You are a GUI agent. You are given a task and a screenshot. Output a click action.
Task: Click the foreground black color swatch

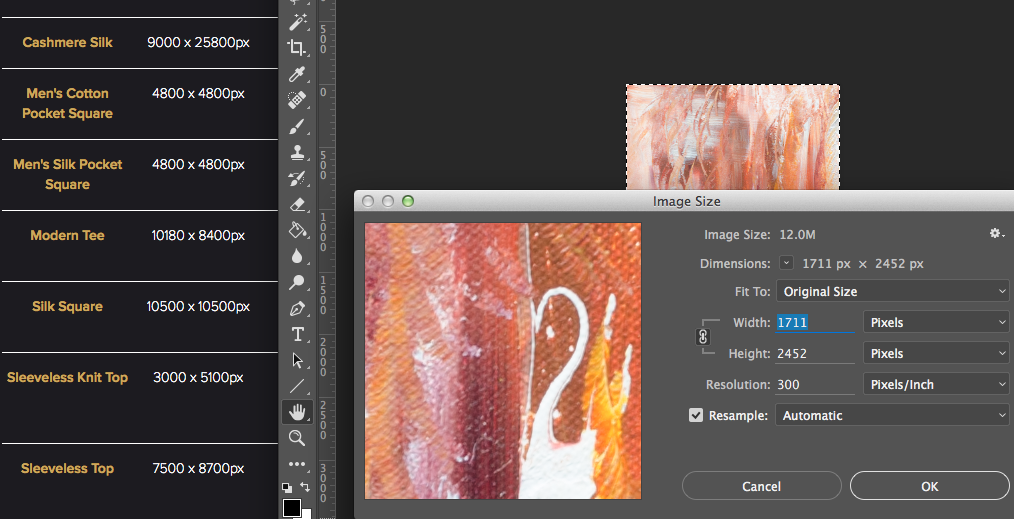292,508
